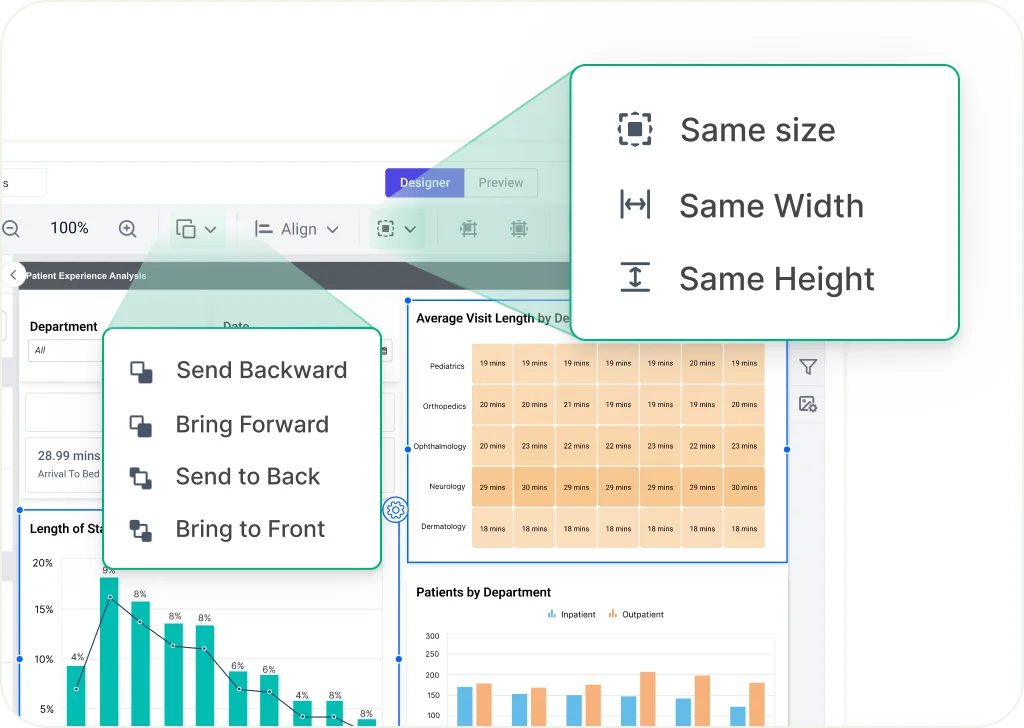Collapse the left panel with arrow icon
Screen dimensions: 1024x728
tap(13, 275)
